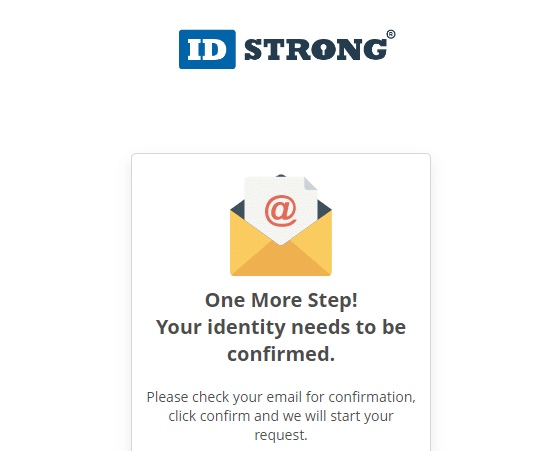Click the word 'confirmed.' in the heading

point(281,354)
